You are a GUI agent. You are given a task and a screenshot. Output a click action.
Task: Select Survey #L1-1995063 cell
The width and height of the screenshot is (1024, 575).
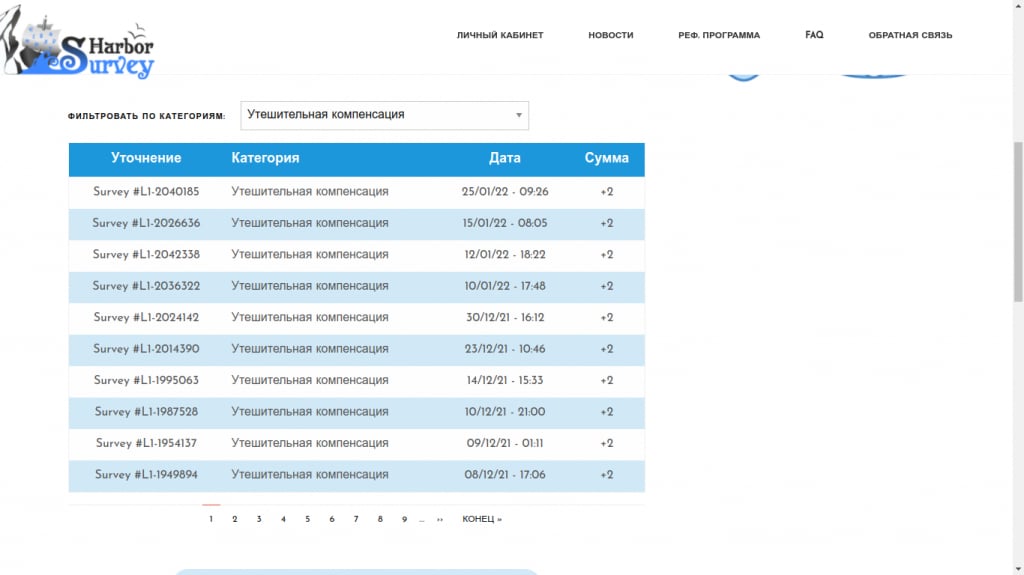[146, 380]
